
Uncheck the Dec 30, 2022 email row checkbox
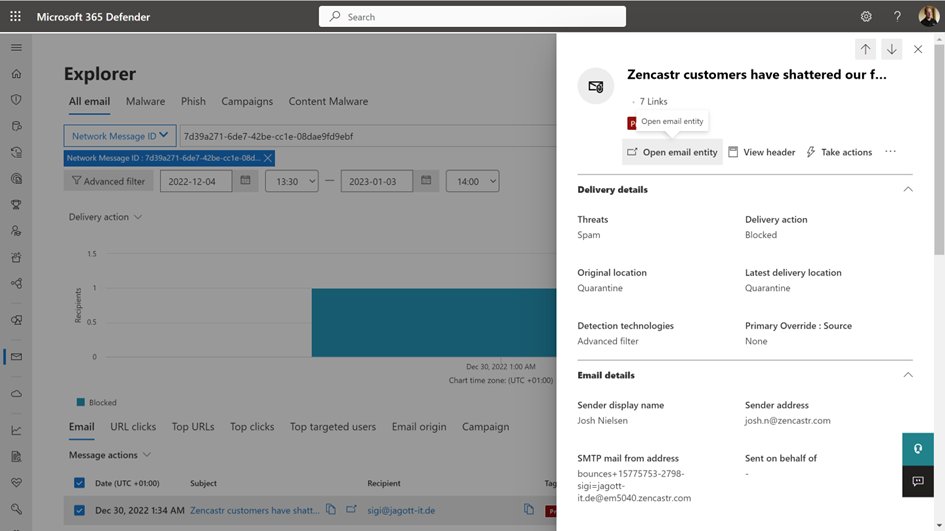pos(79,510)
